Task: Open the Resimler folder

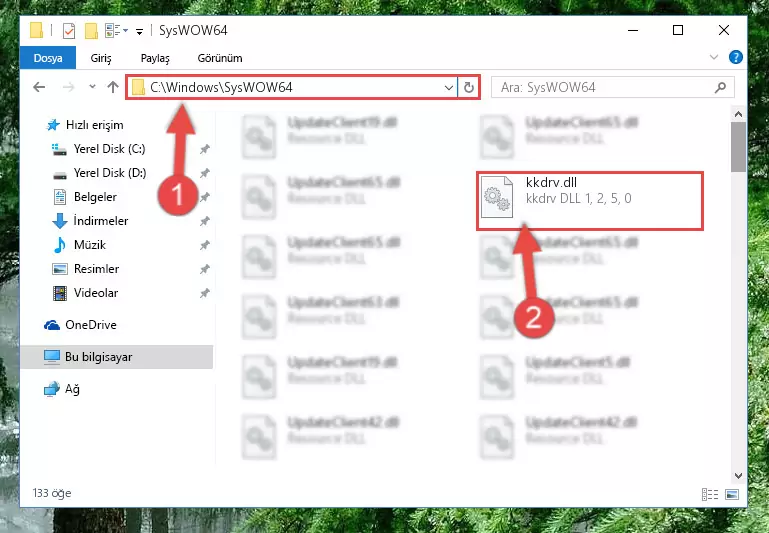Action: click(96, 269)
